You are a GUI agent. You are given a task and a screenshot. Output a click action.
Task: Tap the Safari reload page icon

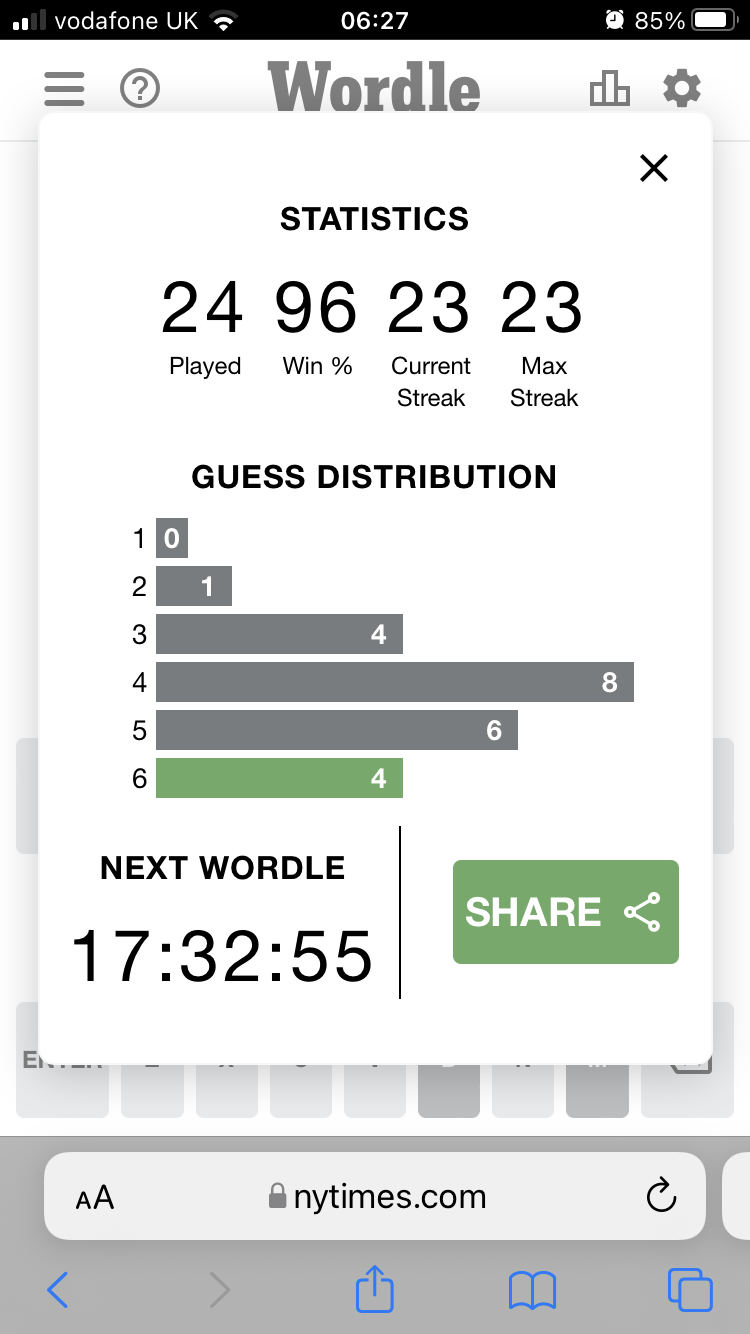(x=661, y=1196)
